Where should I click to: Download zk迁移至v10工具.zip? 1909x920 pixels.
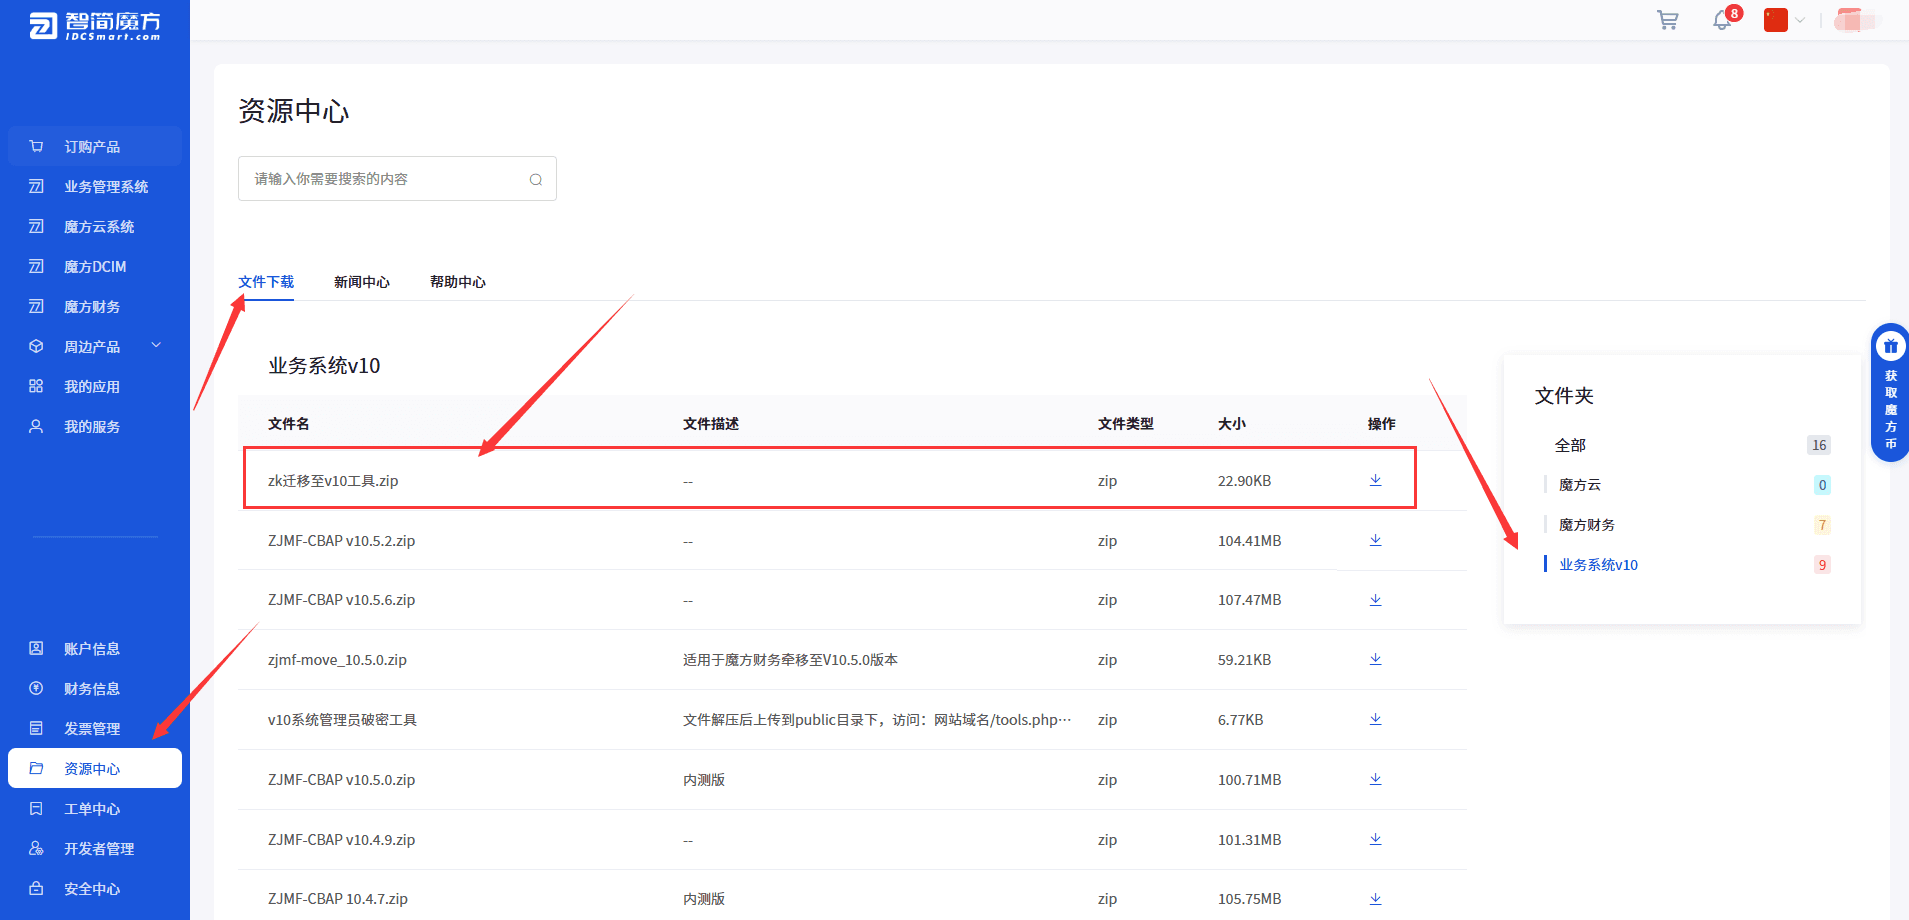1375,480
